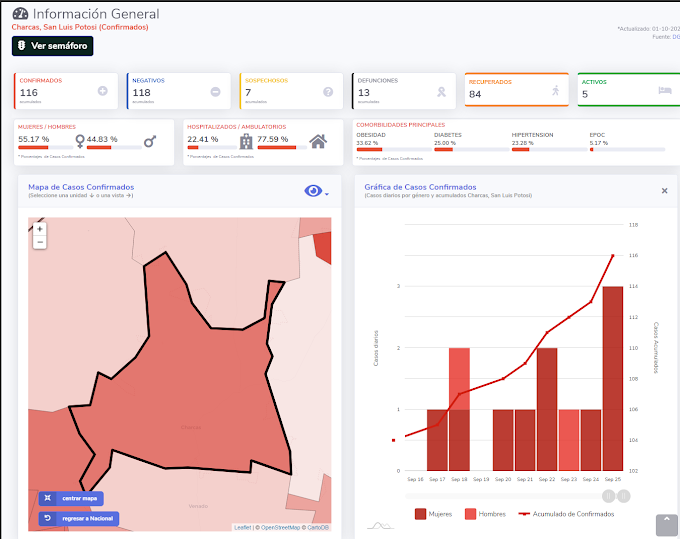Screen dimensions: 680x539
Task: Click the Fuente source link at top right
Action: tap(676, 37)
